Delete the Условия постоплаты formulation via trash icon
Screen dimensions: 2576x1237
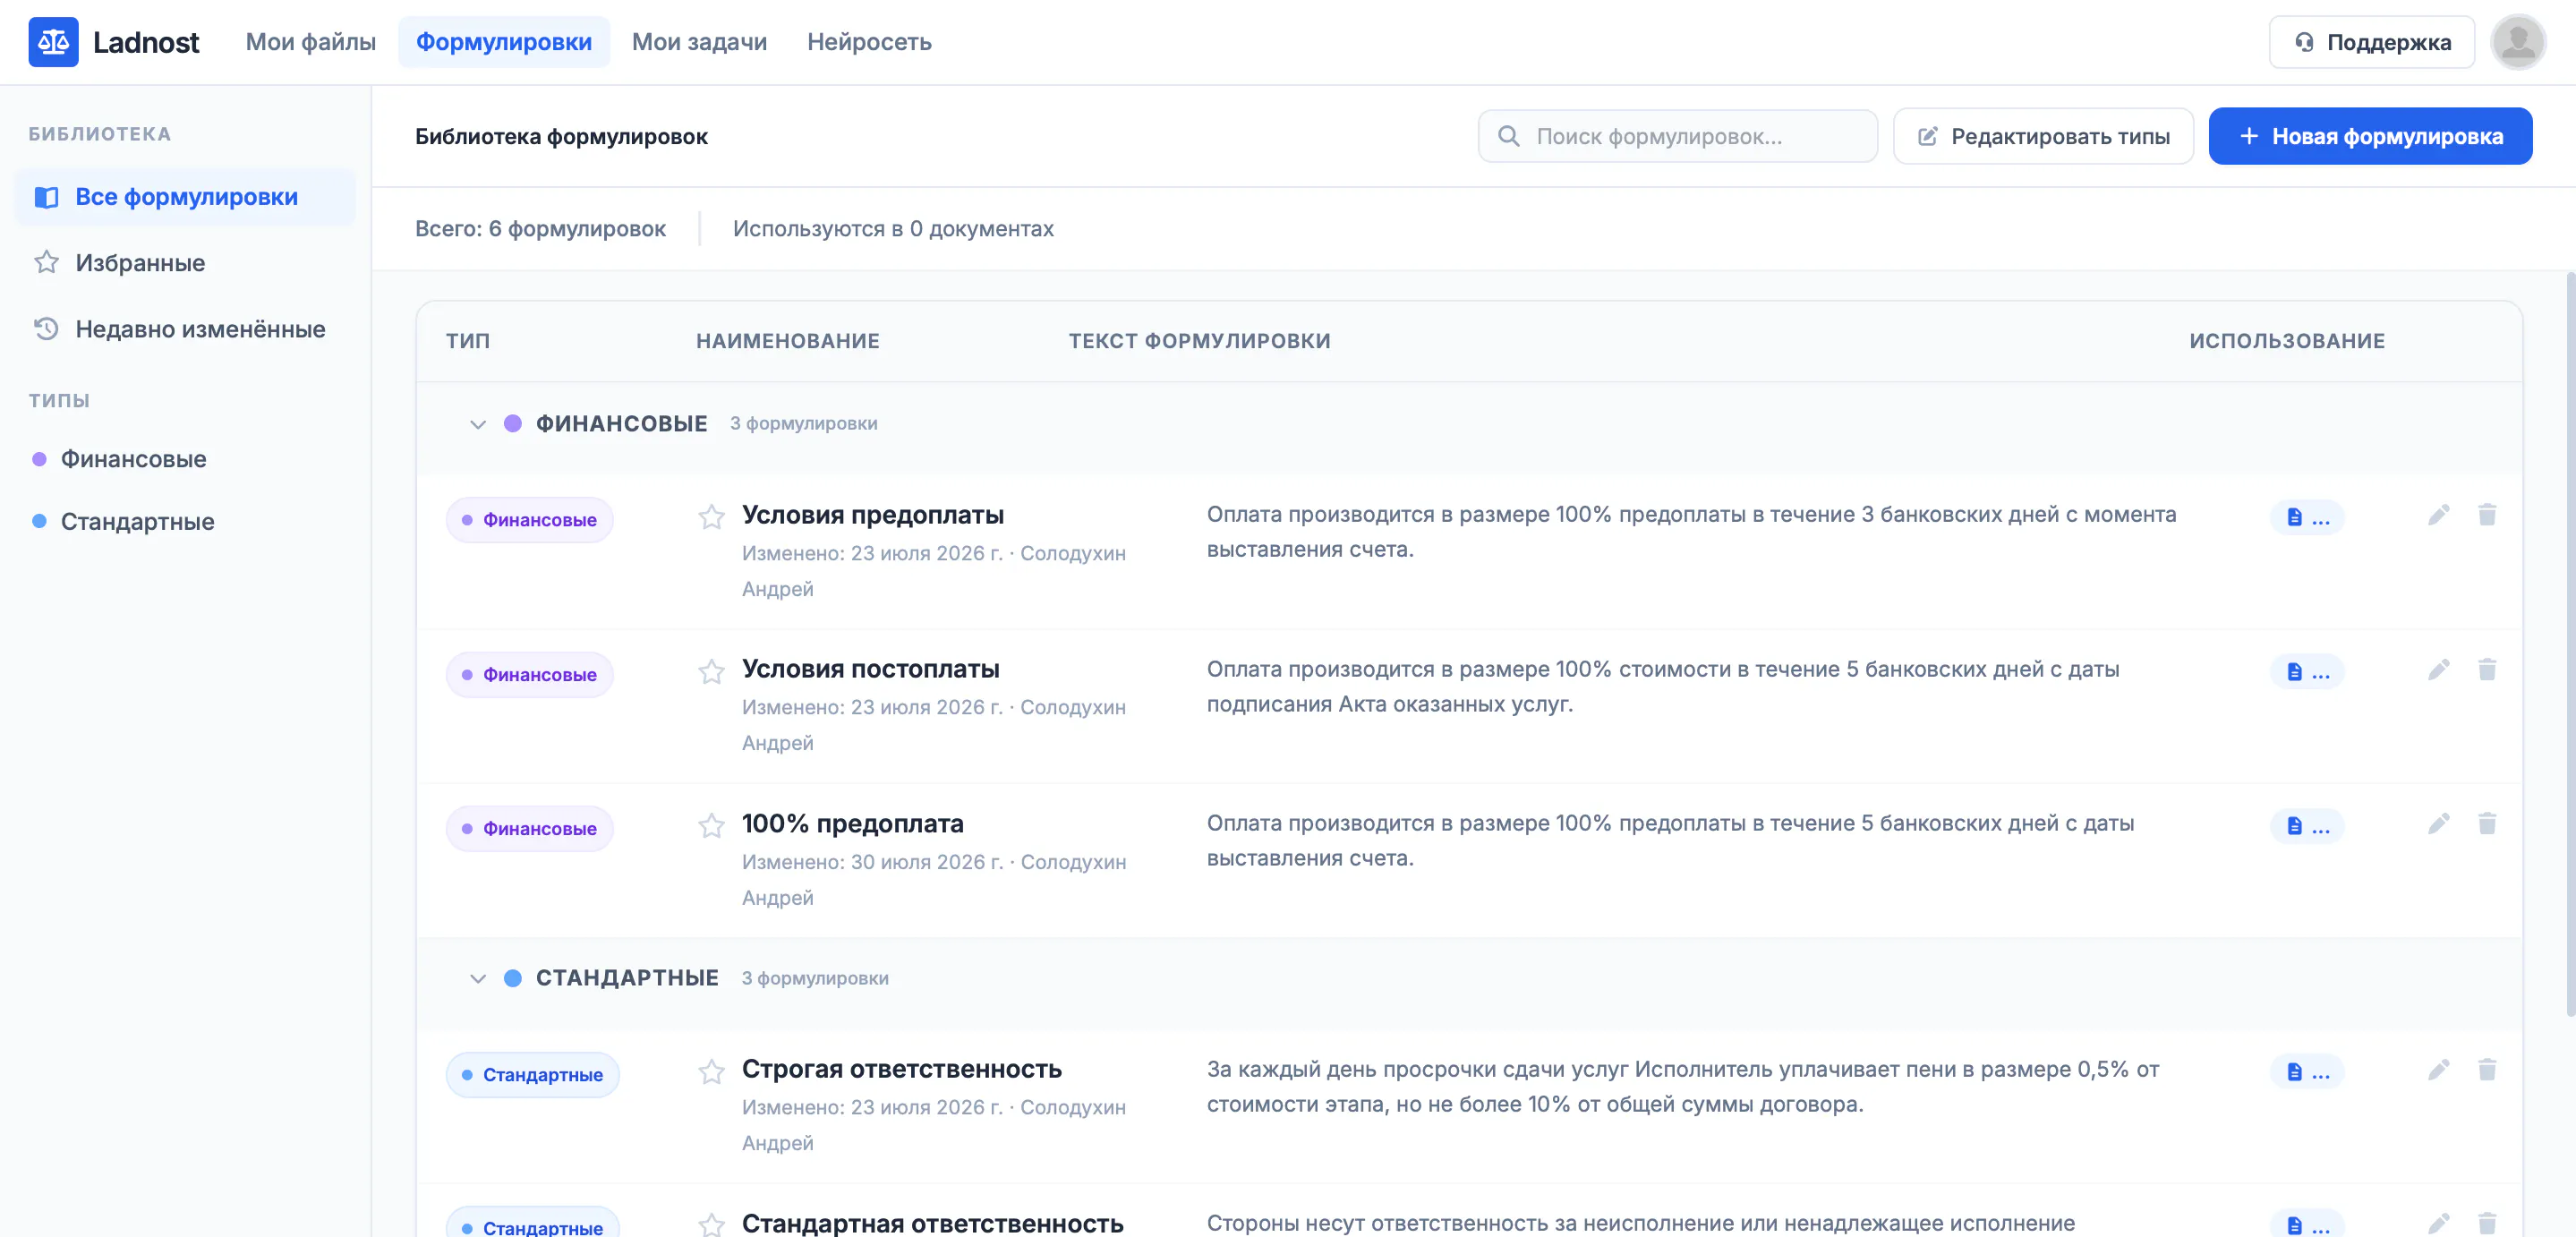click(x=2487, y=669)
